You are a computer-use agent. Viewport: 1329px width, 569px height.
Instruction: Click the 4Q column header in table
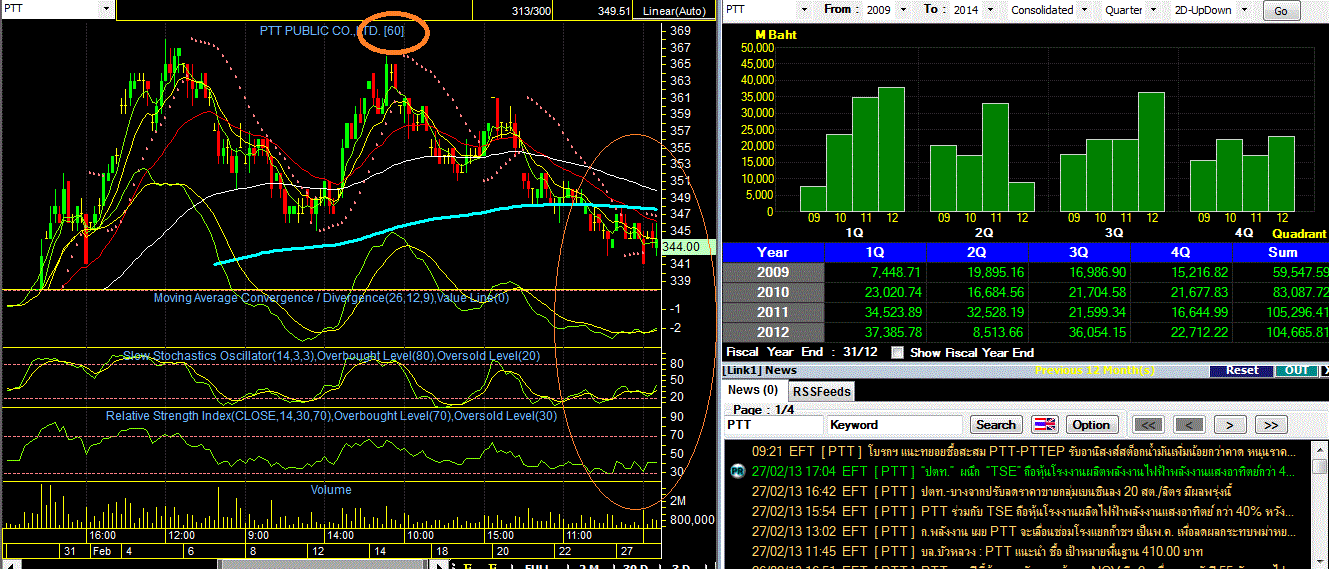pyautogui.click(x=1181, y=252)
